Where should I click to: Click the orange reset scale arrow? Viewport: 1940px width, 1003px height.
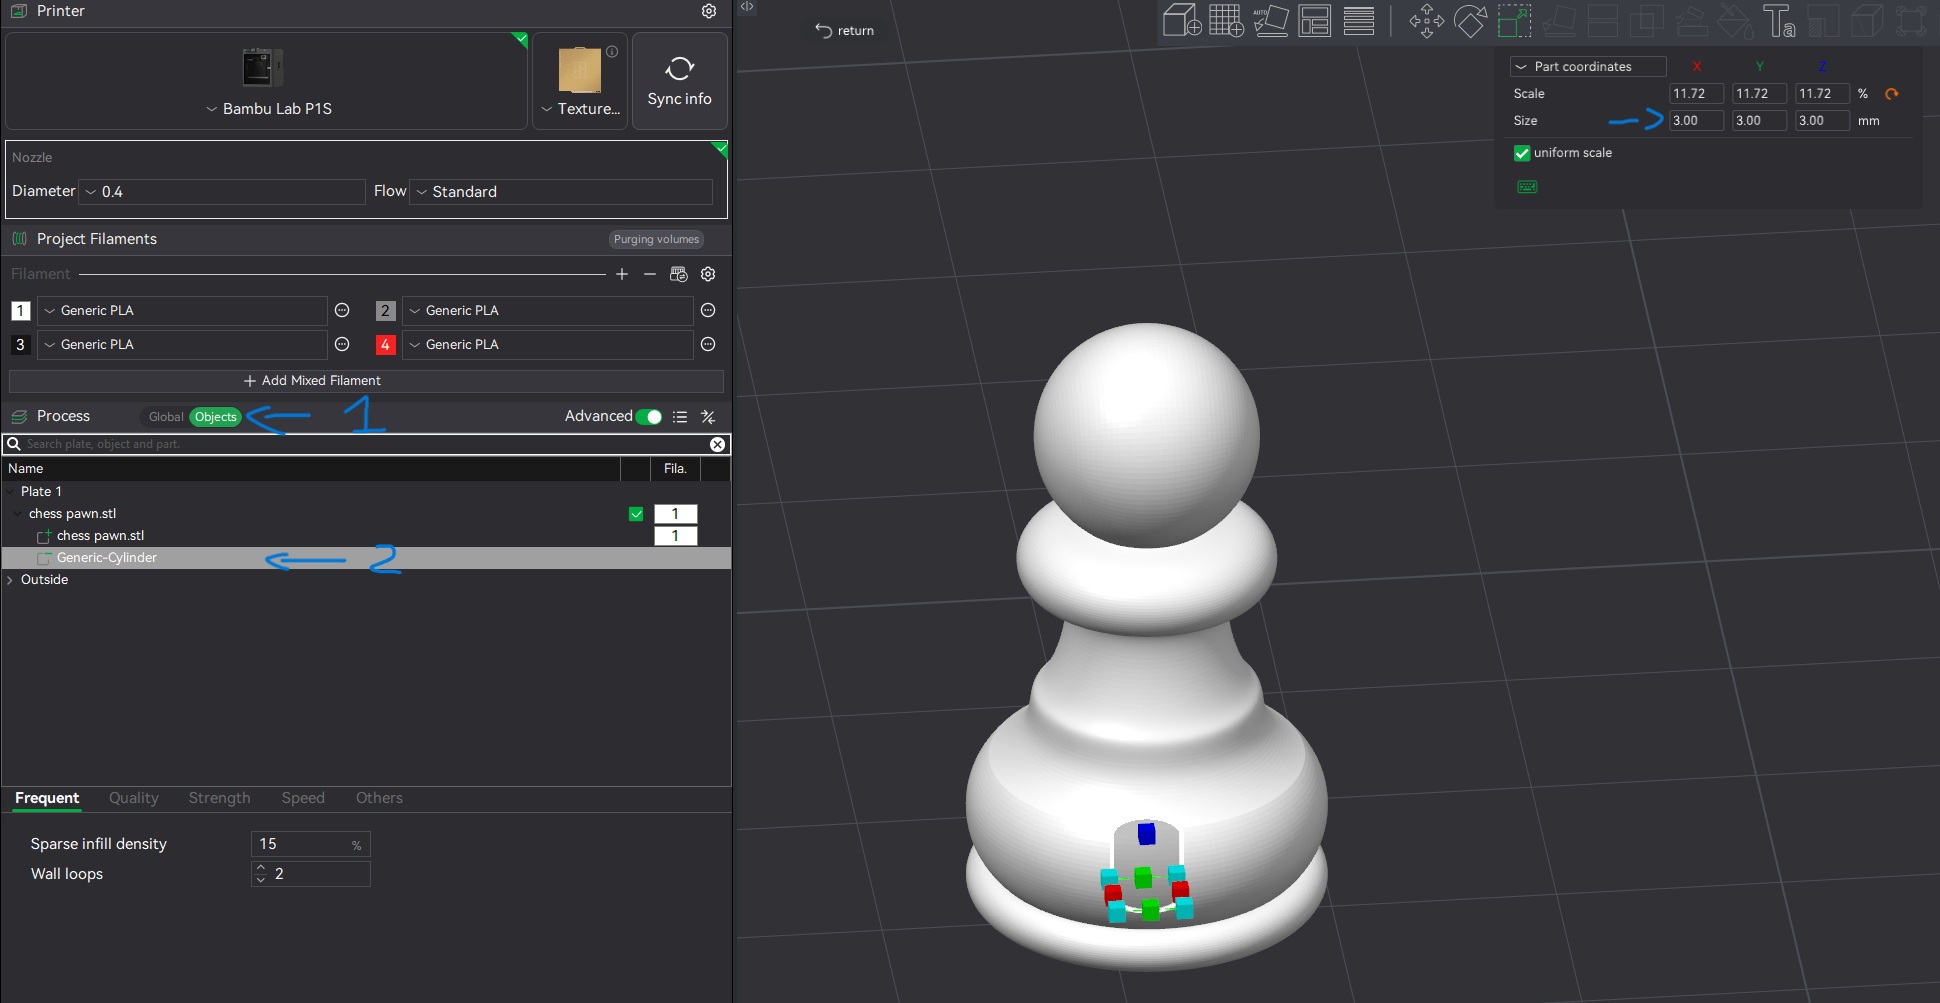coord(1891,94)
